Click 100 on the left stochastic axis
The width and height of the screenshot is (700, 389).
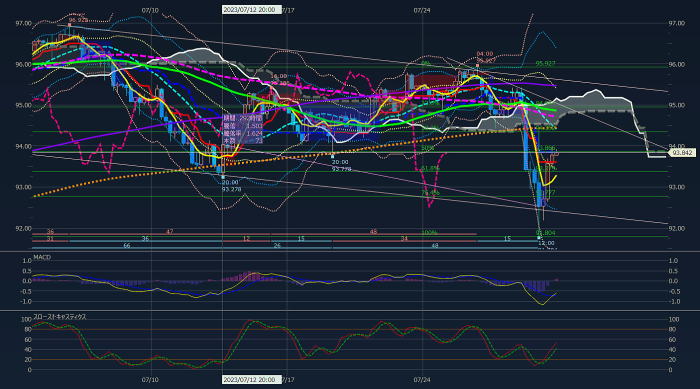(26, 320)
